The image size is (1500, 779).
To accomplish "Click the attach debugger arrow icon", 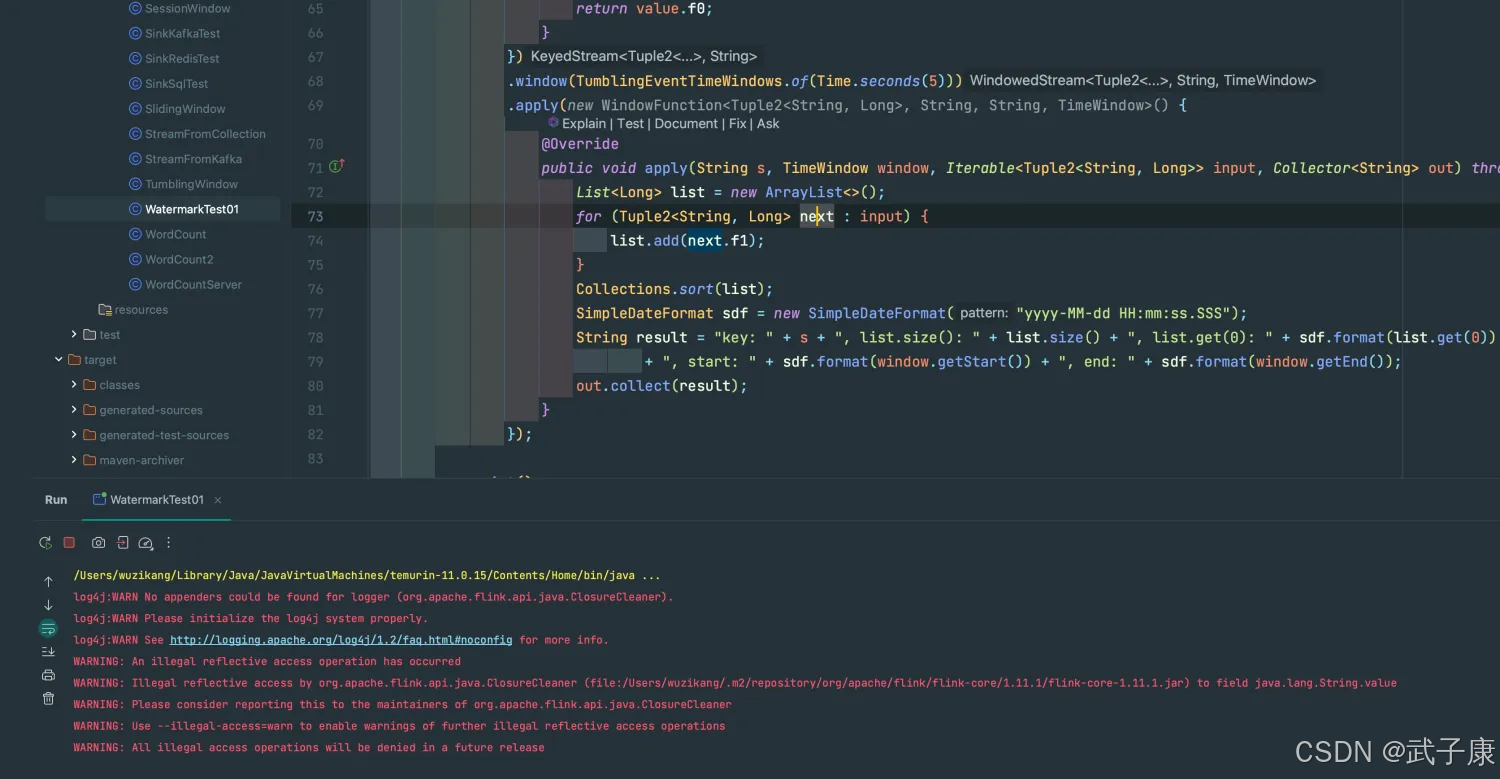I will click(x=122, y=543).
